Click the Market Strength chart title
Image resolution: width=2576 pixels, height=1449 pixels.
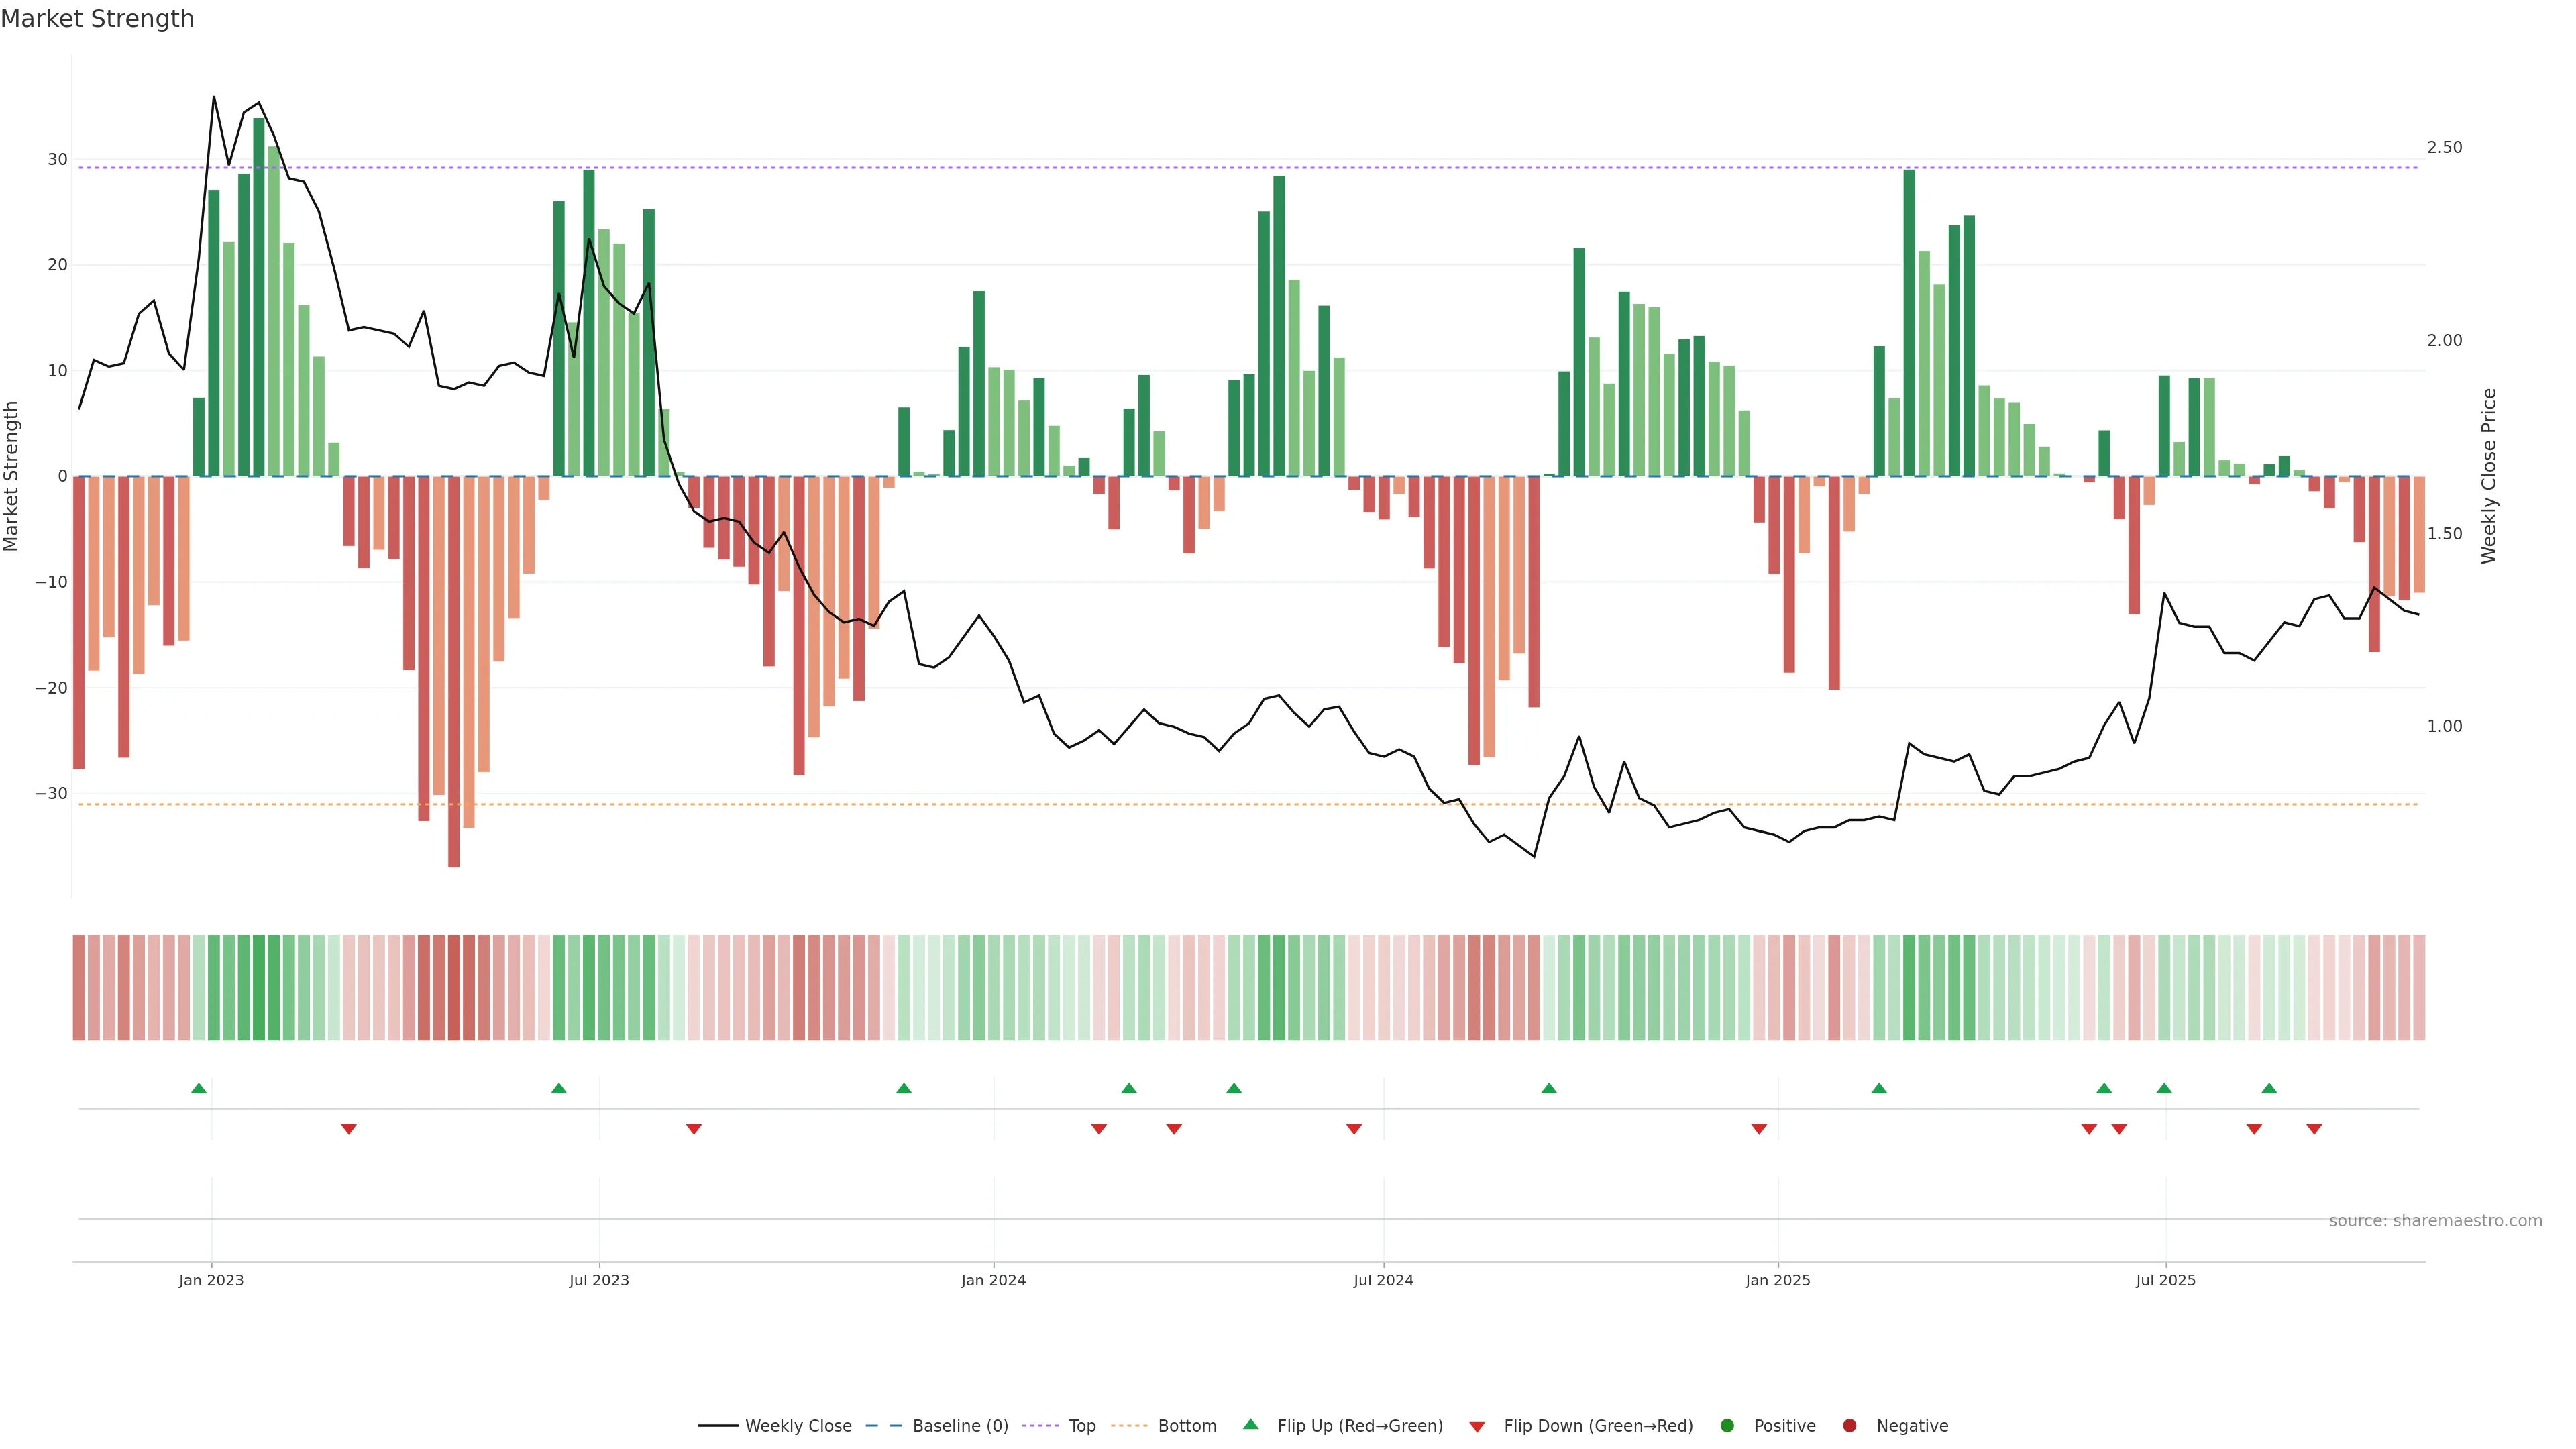[x=97, y=19]
